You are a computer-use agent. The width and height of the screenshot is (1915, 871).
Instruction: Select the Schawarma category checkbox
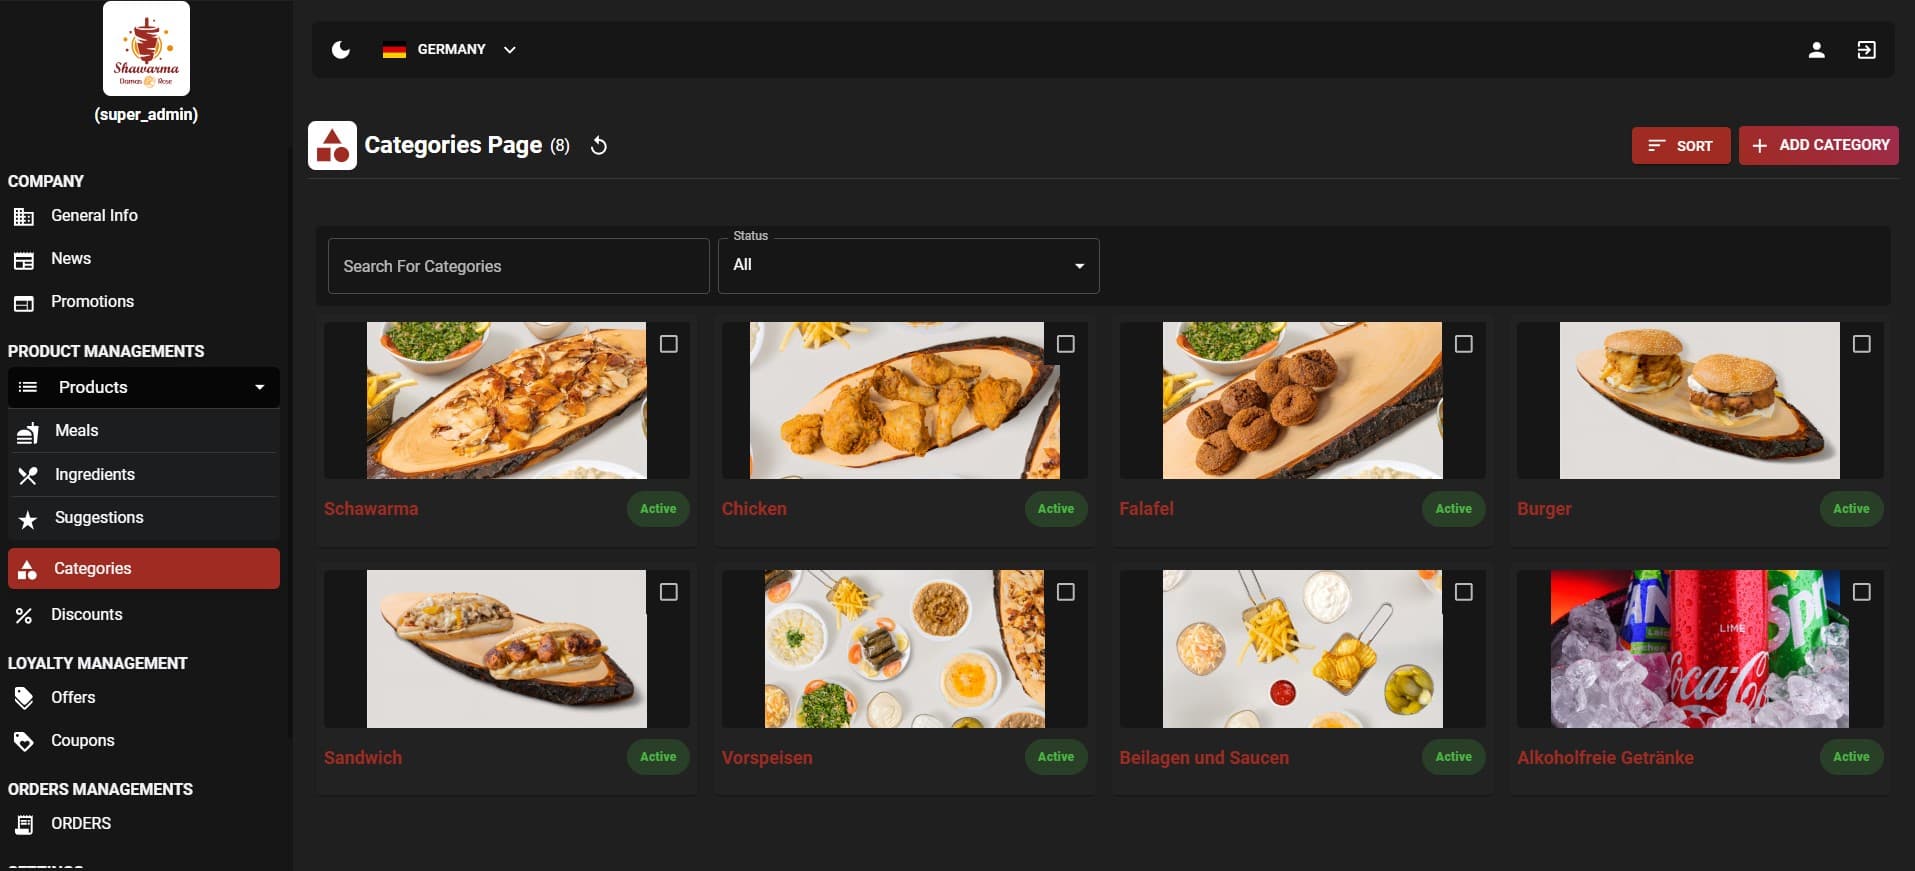coord(669,344)
